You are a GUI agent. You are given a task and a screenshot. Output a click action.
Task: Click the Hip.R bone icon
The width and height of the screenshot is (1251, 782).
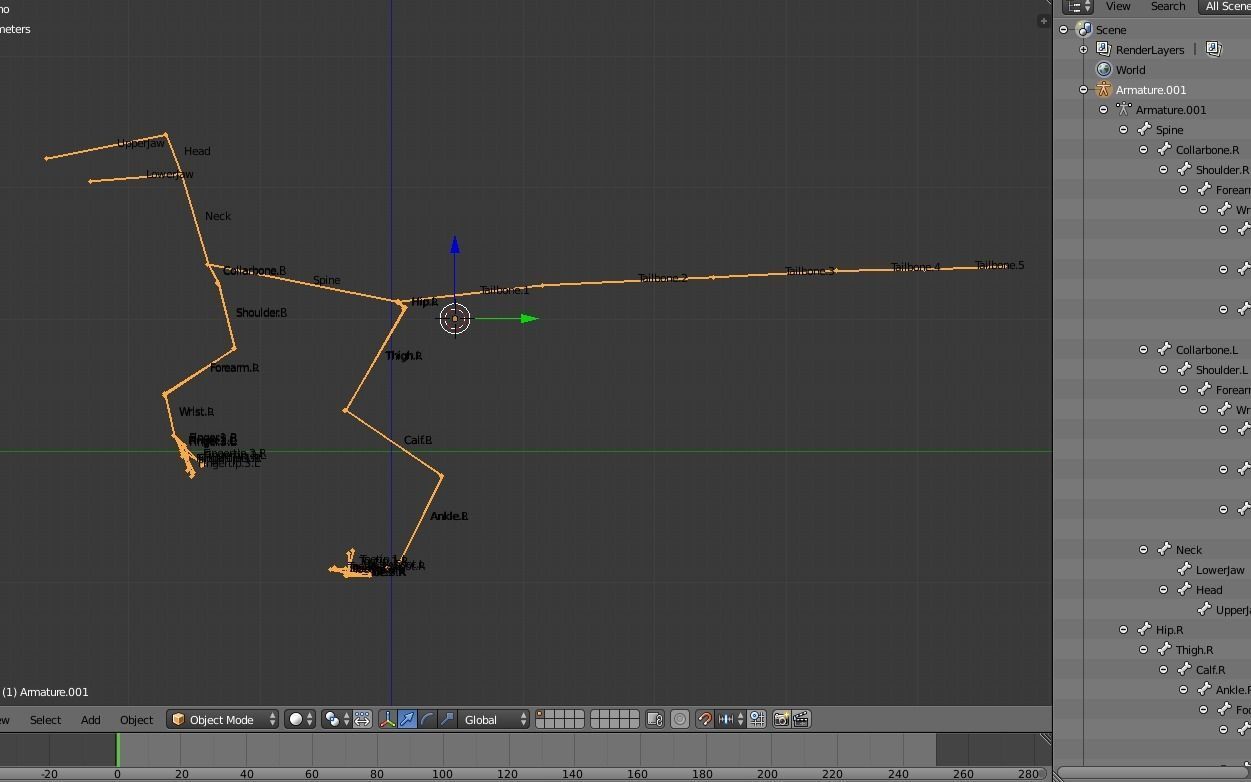point(1144,630)
